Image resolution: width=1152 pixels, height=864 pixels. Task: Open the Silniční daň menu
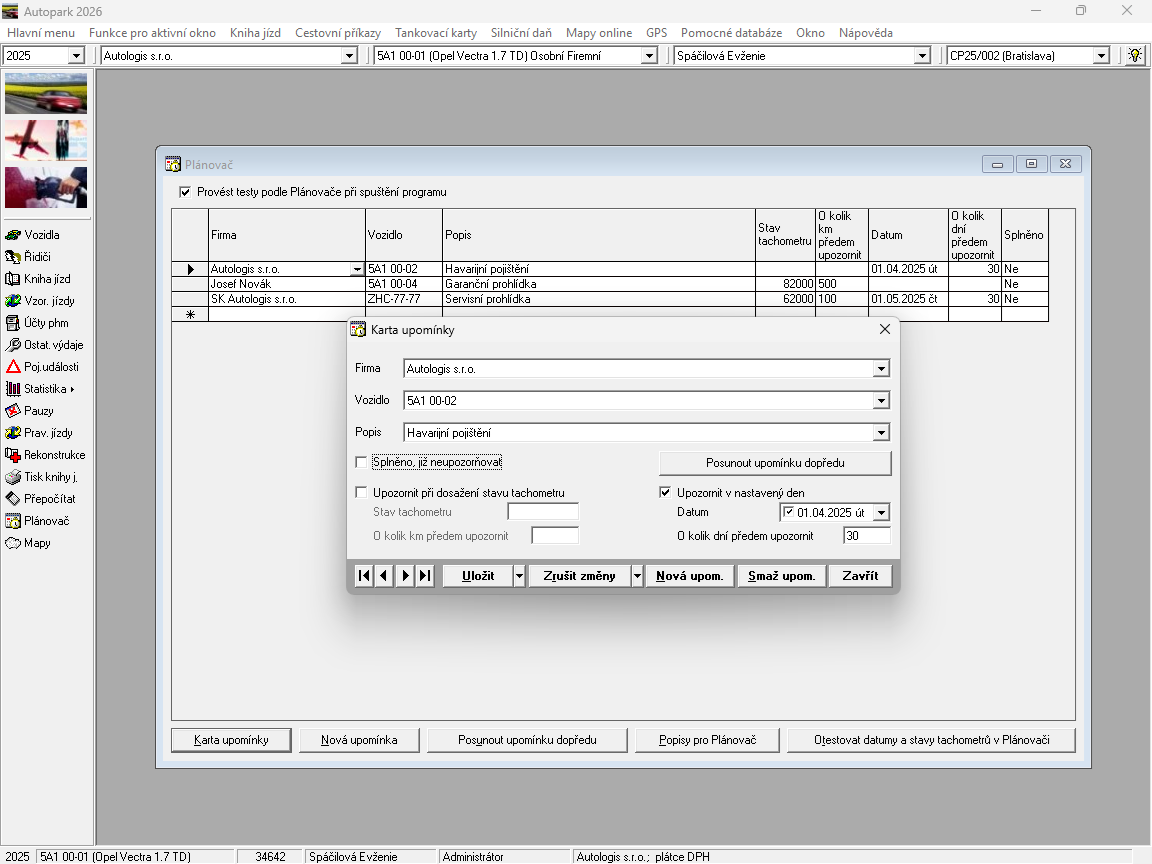point(520,33)
